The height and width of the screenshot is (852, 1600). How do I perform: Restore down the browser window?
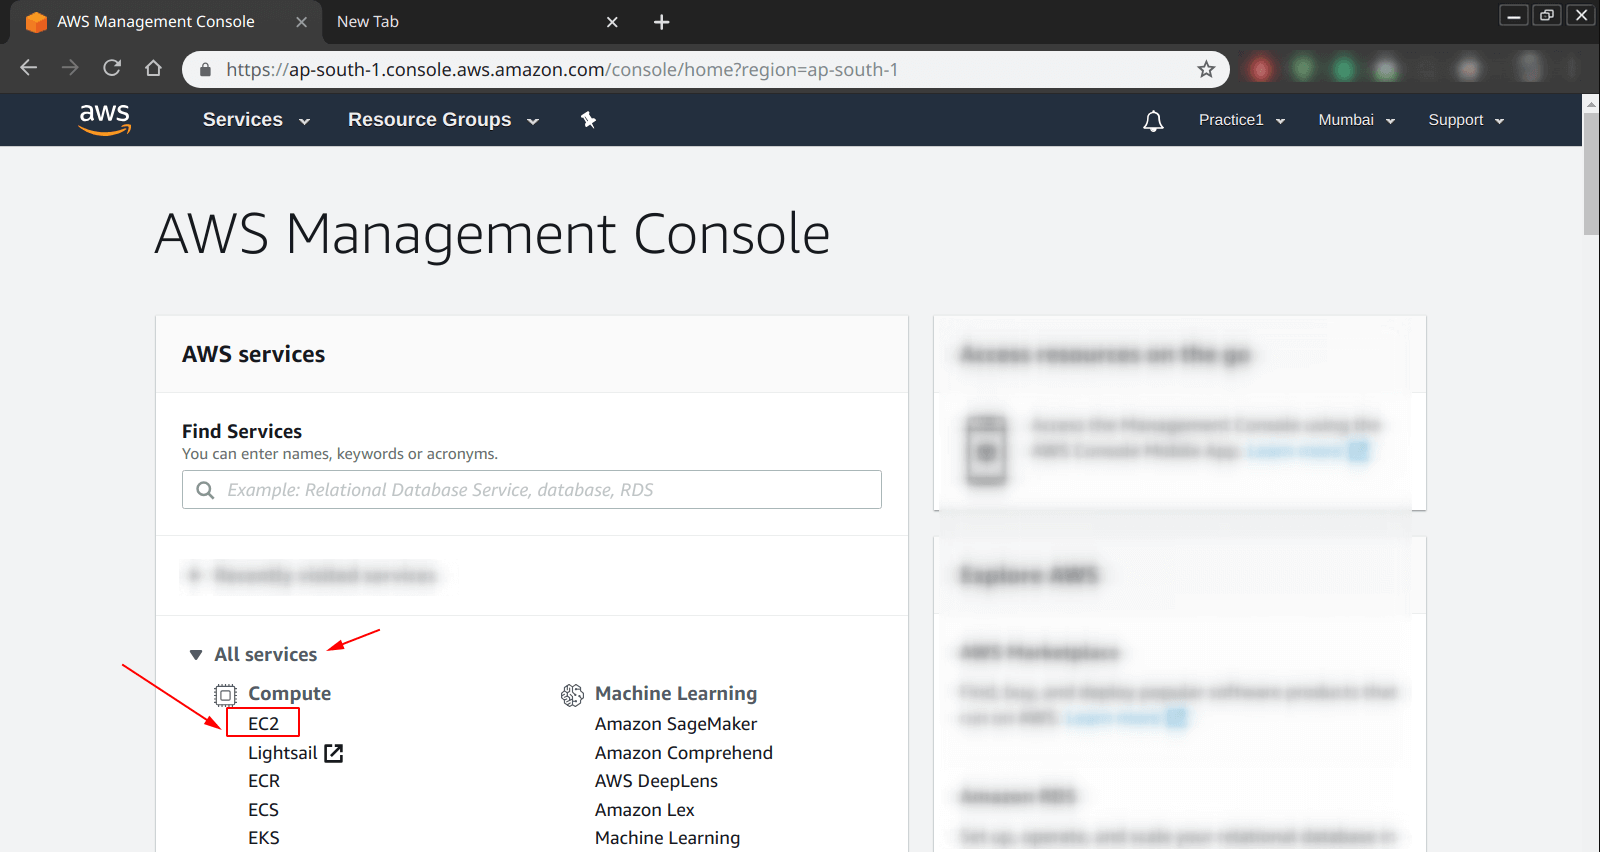[1547, 15]
